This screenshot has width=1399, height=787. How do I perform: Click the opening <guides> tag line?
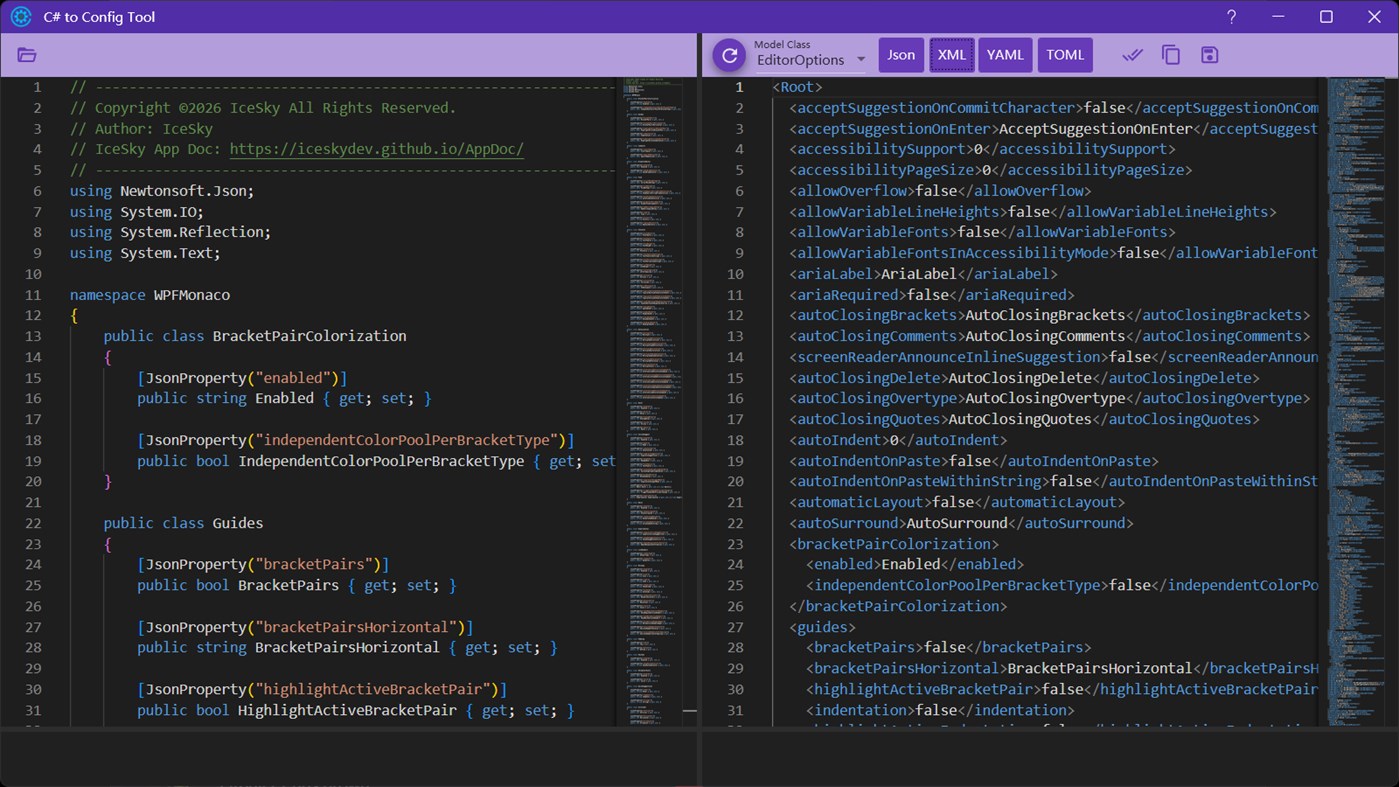pyautogui.click(x=822, y=627)
